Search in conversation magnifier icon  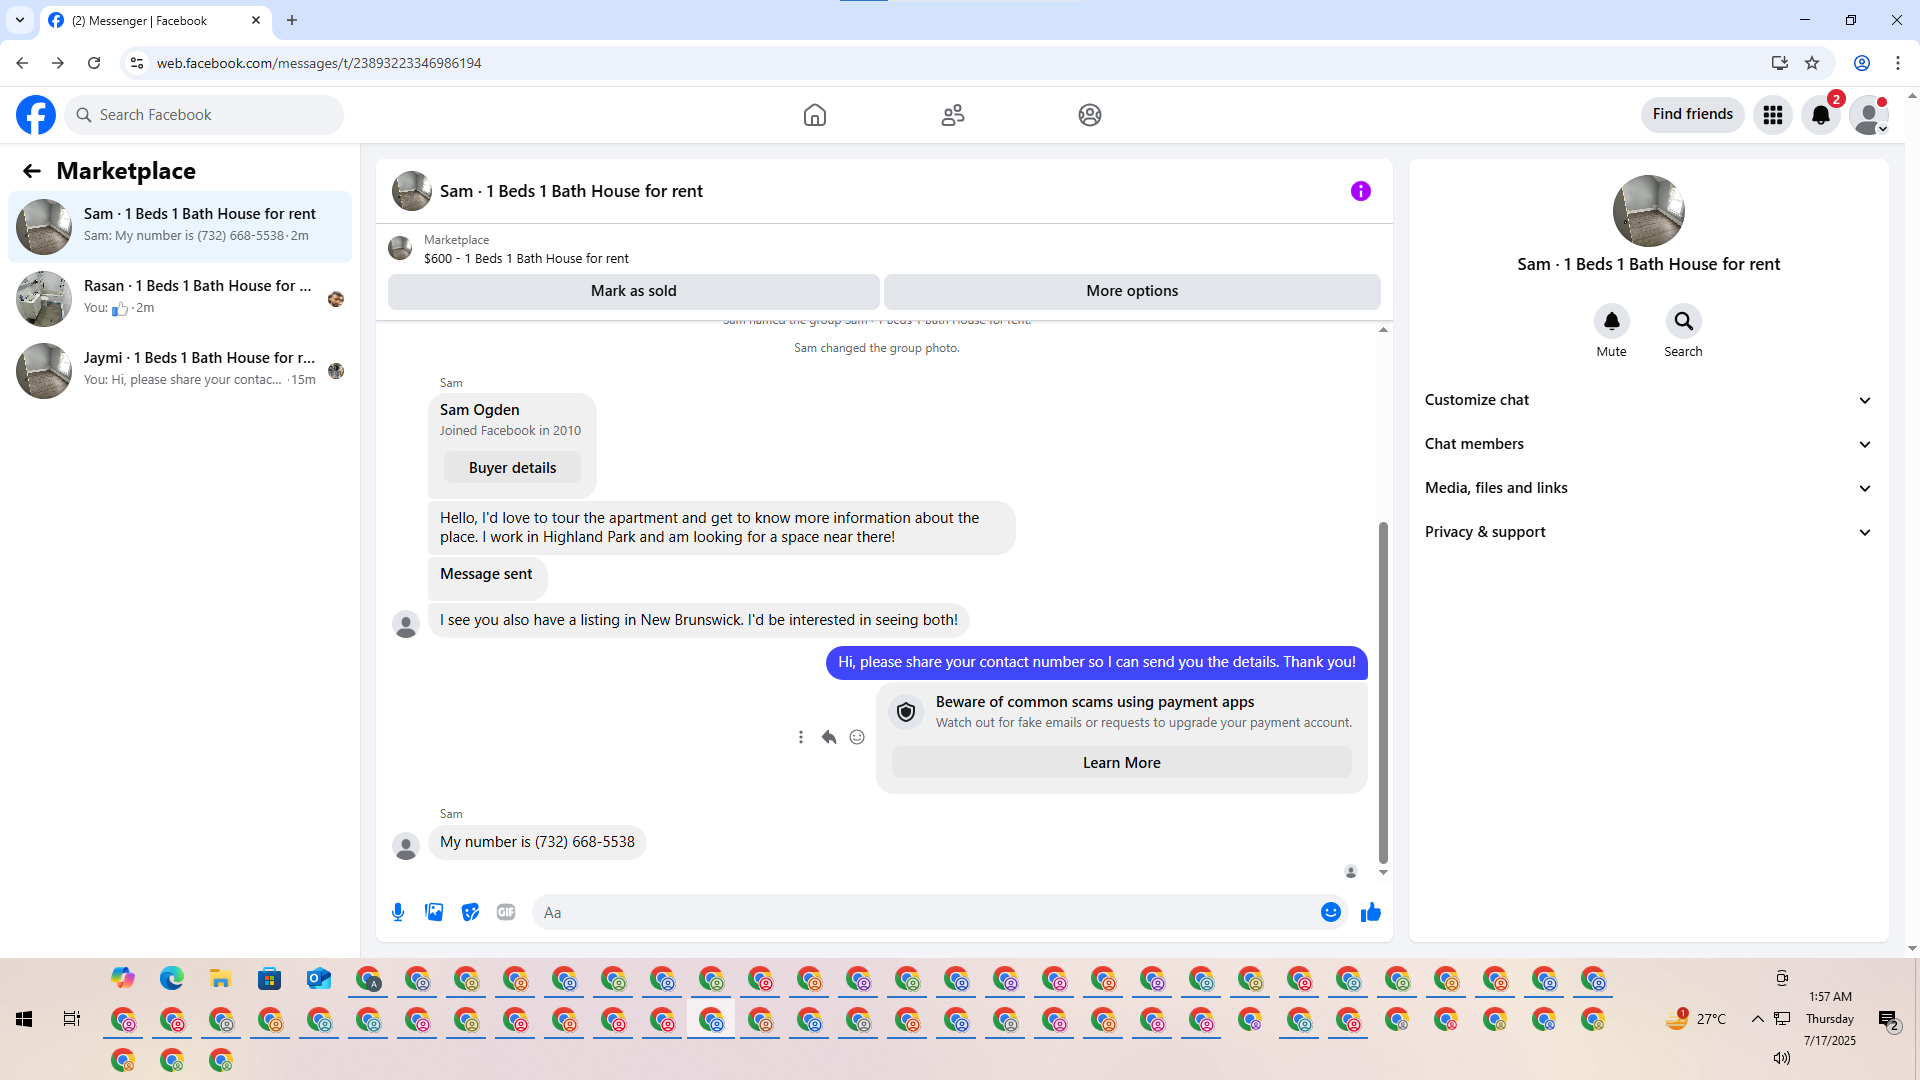click(x=1684, y=321)
